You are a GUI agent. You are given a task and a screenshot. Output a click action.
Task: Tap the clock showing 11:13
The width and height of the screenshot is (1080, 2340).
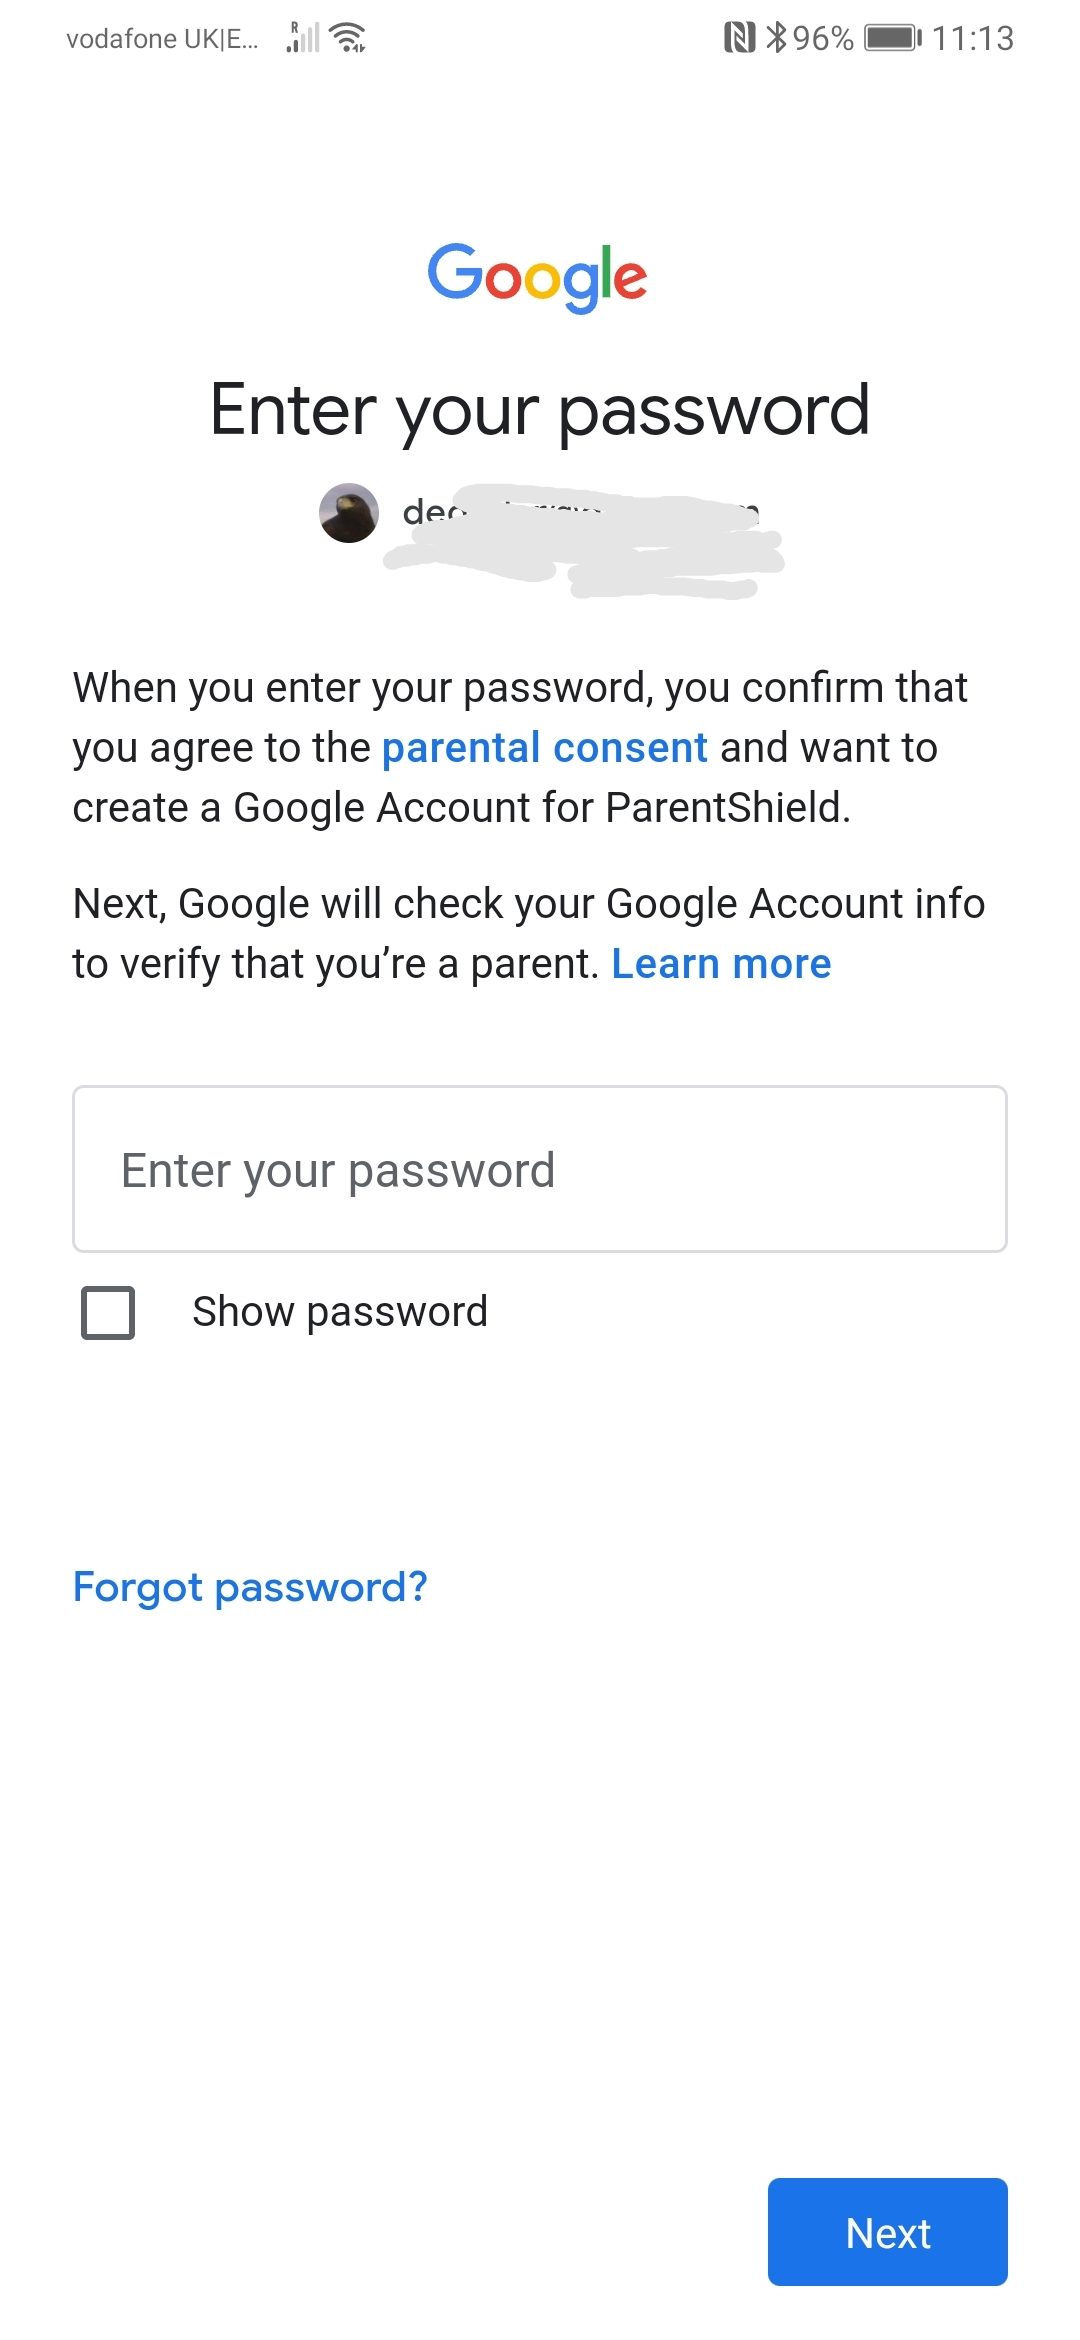pos(974,38)
